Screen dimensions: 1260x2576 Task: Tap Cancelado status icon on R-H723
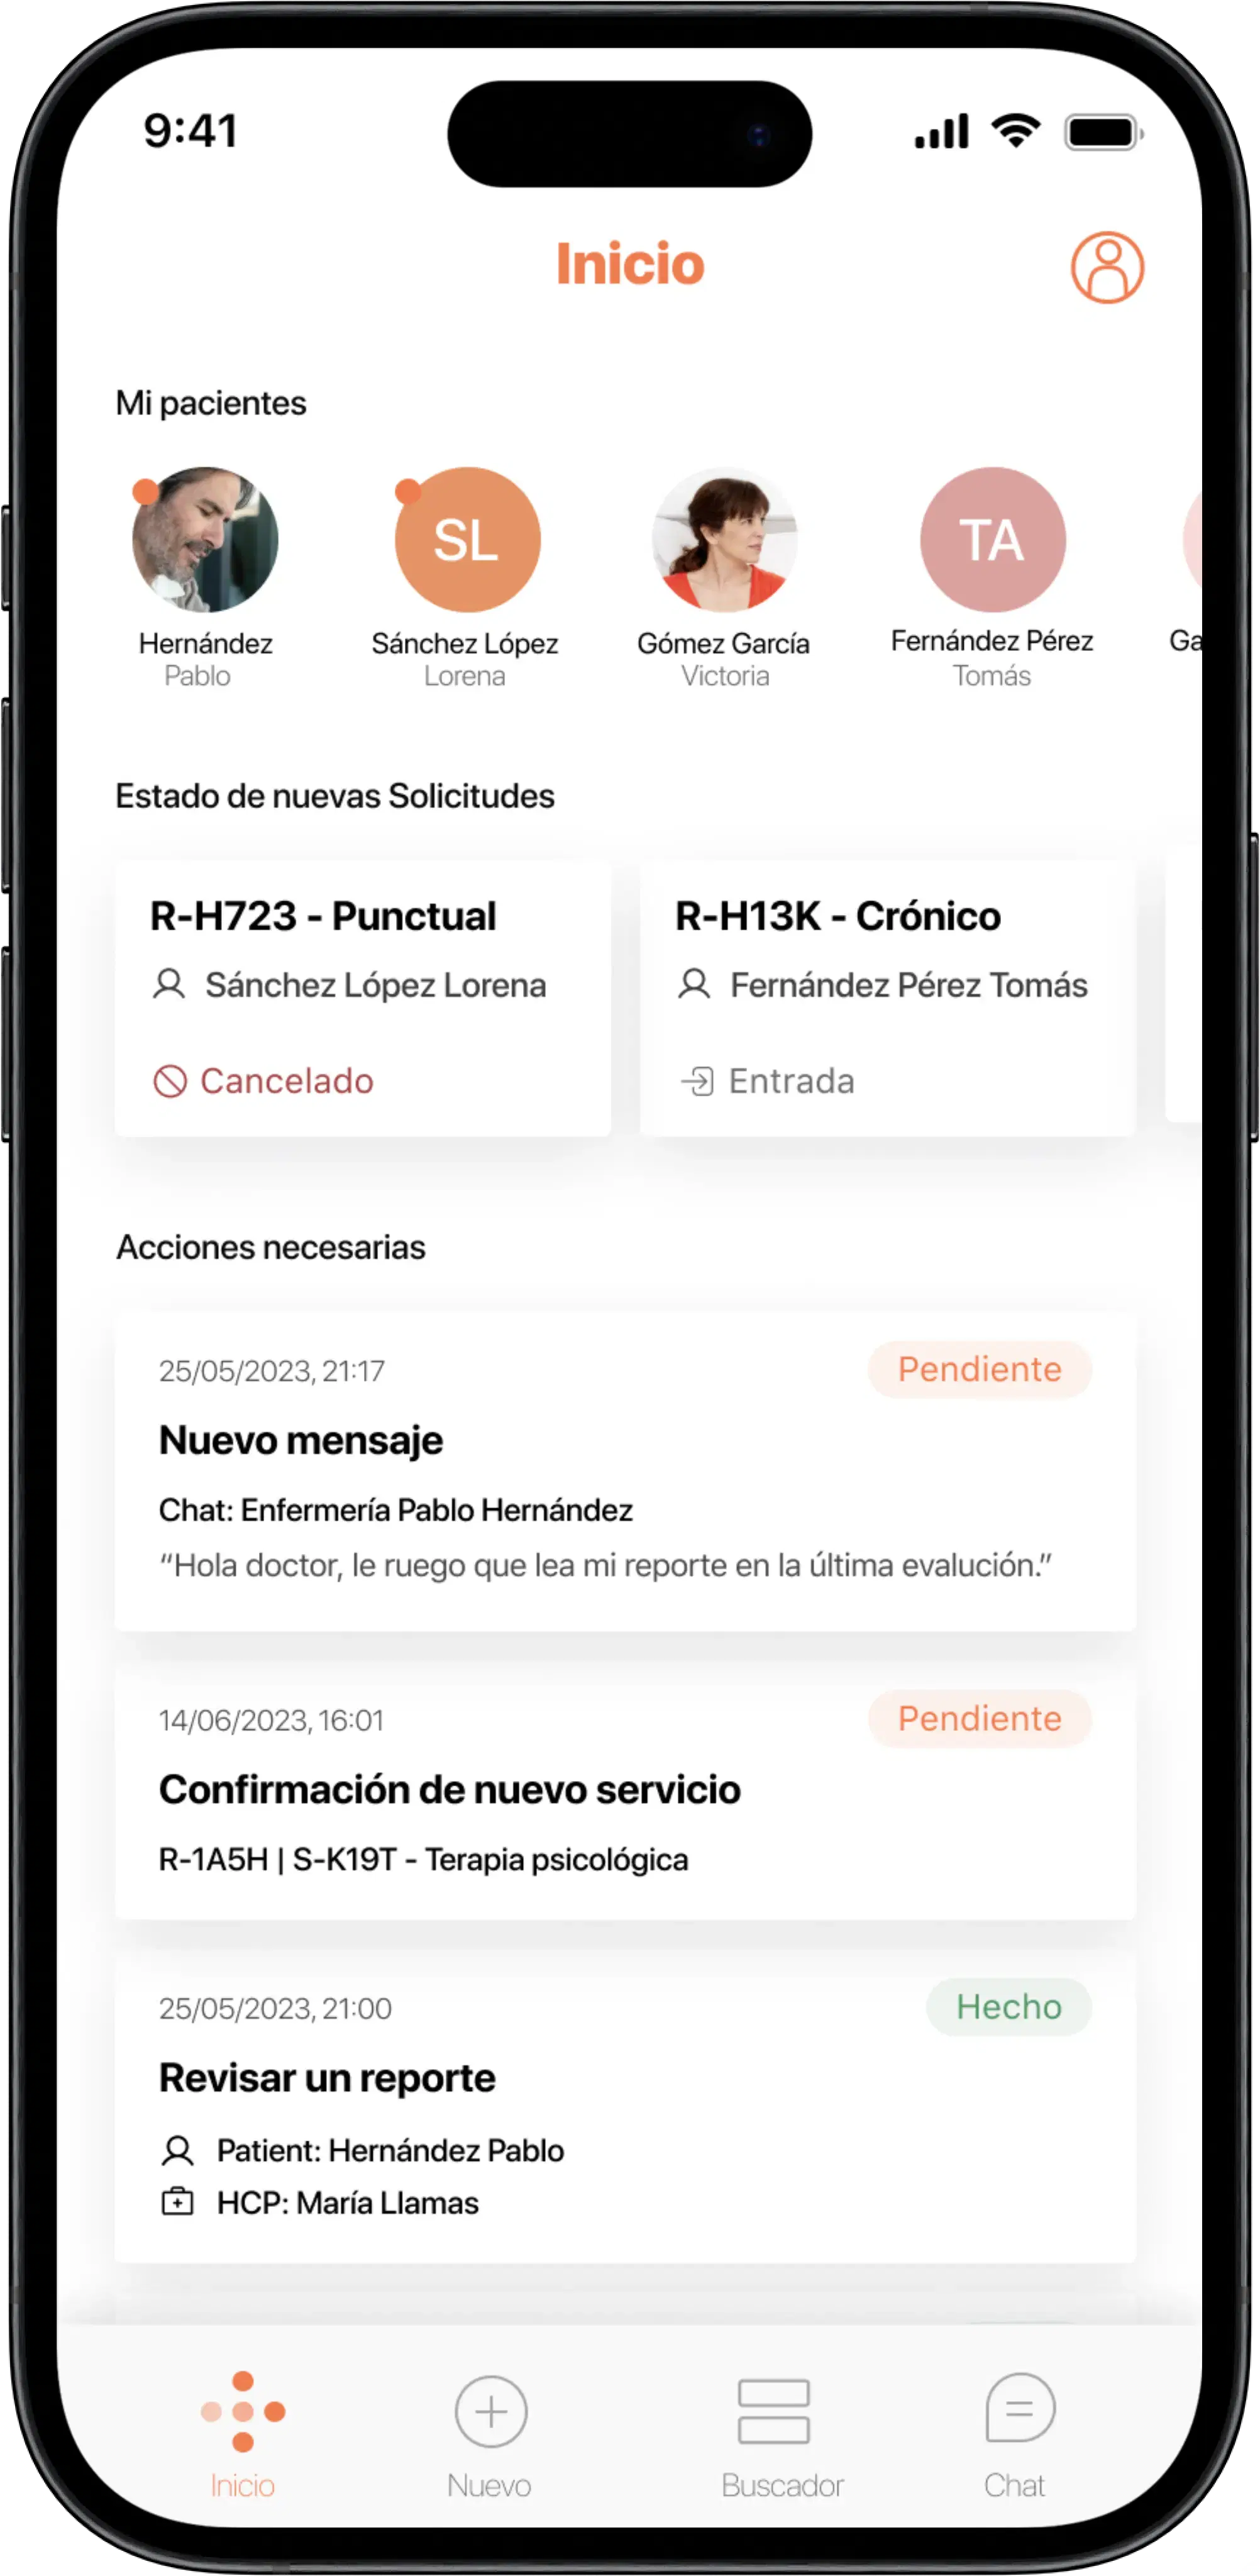176,1079
